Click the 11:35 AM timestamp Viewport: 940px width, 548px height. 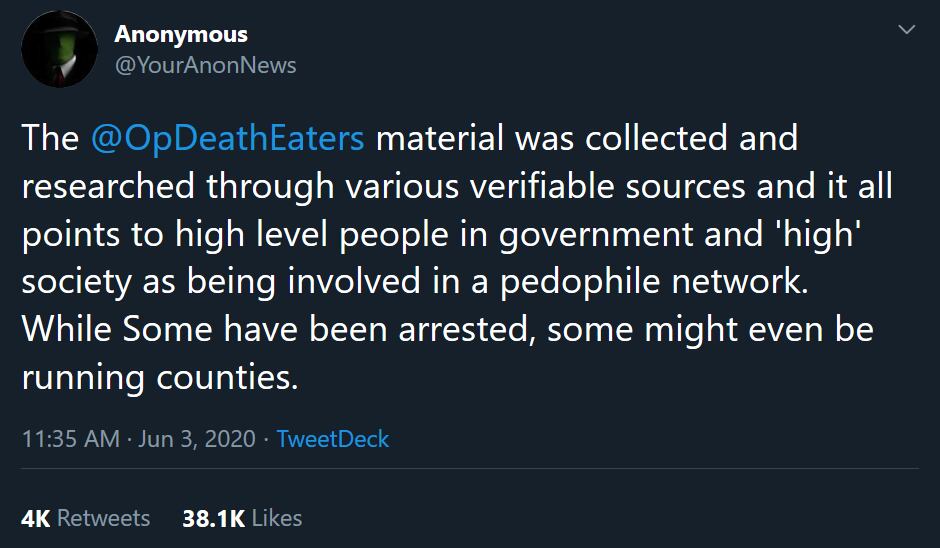pyautogui.click(x=69, y=438)
